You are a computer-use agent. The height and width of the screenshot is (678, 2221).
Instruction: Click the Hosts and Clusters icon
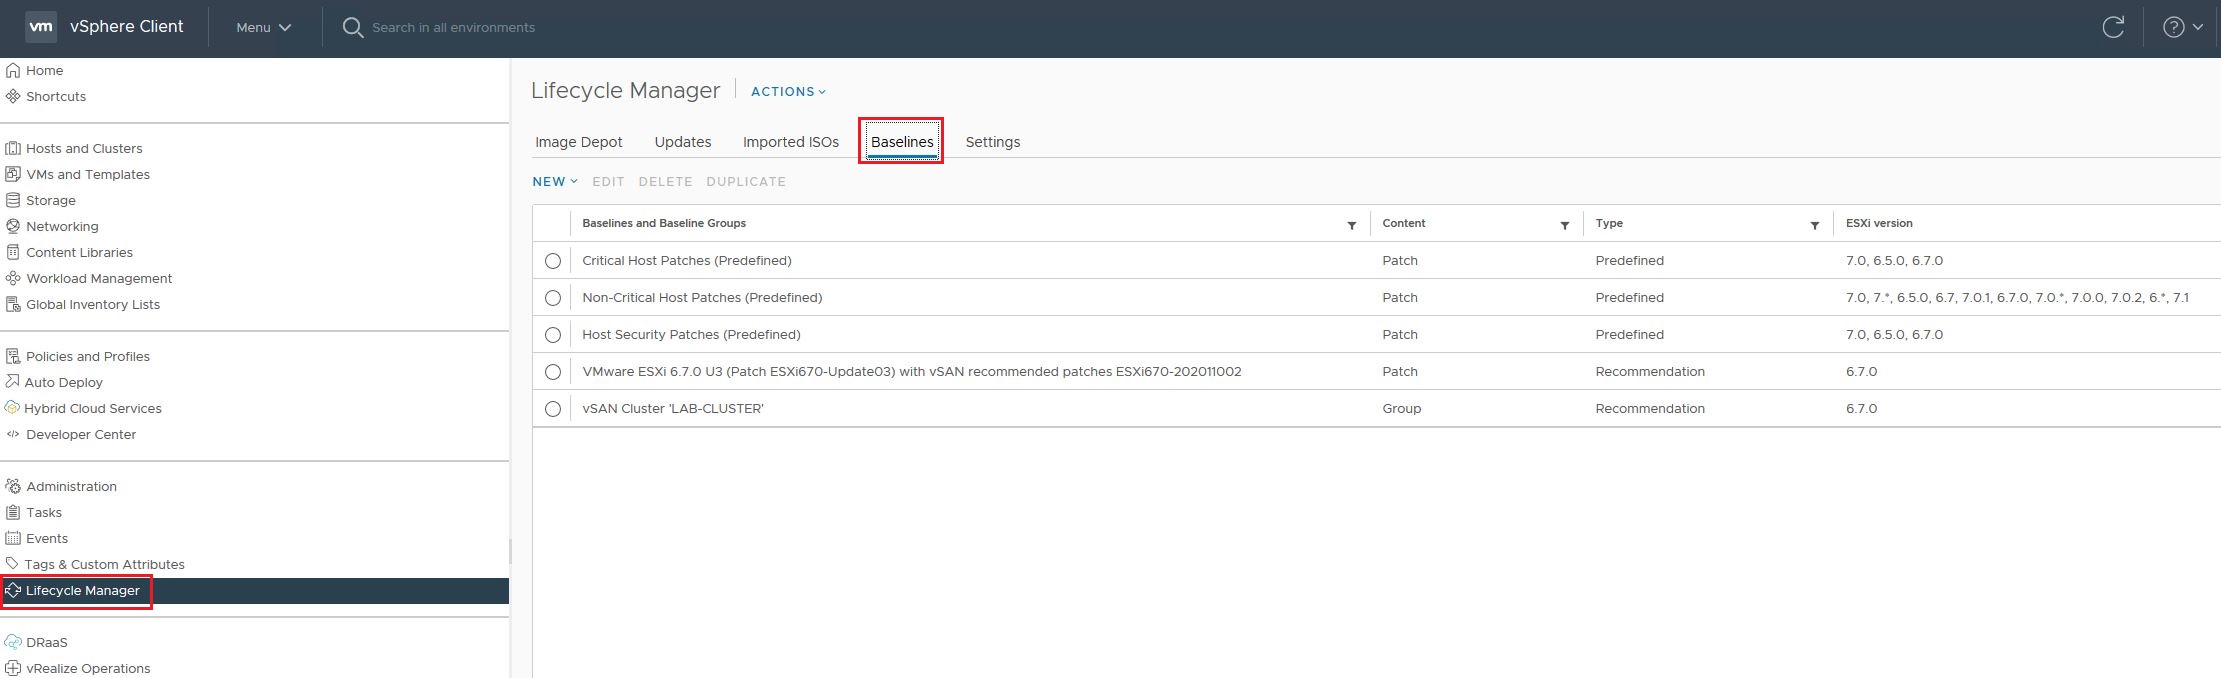[x=13, y=148]
